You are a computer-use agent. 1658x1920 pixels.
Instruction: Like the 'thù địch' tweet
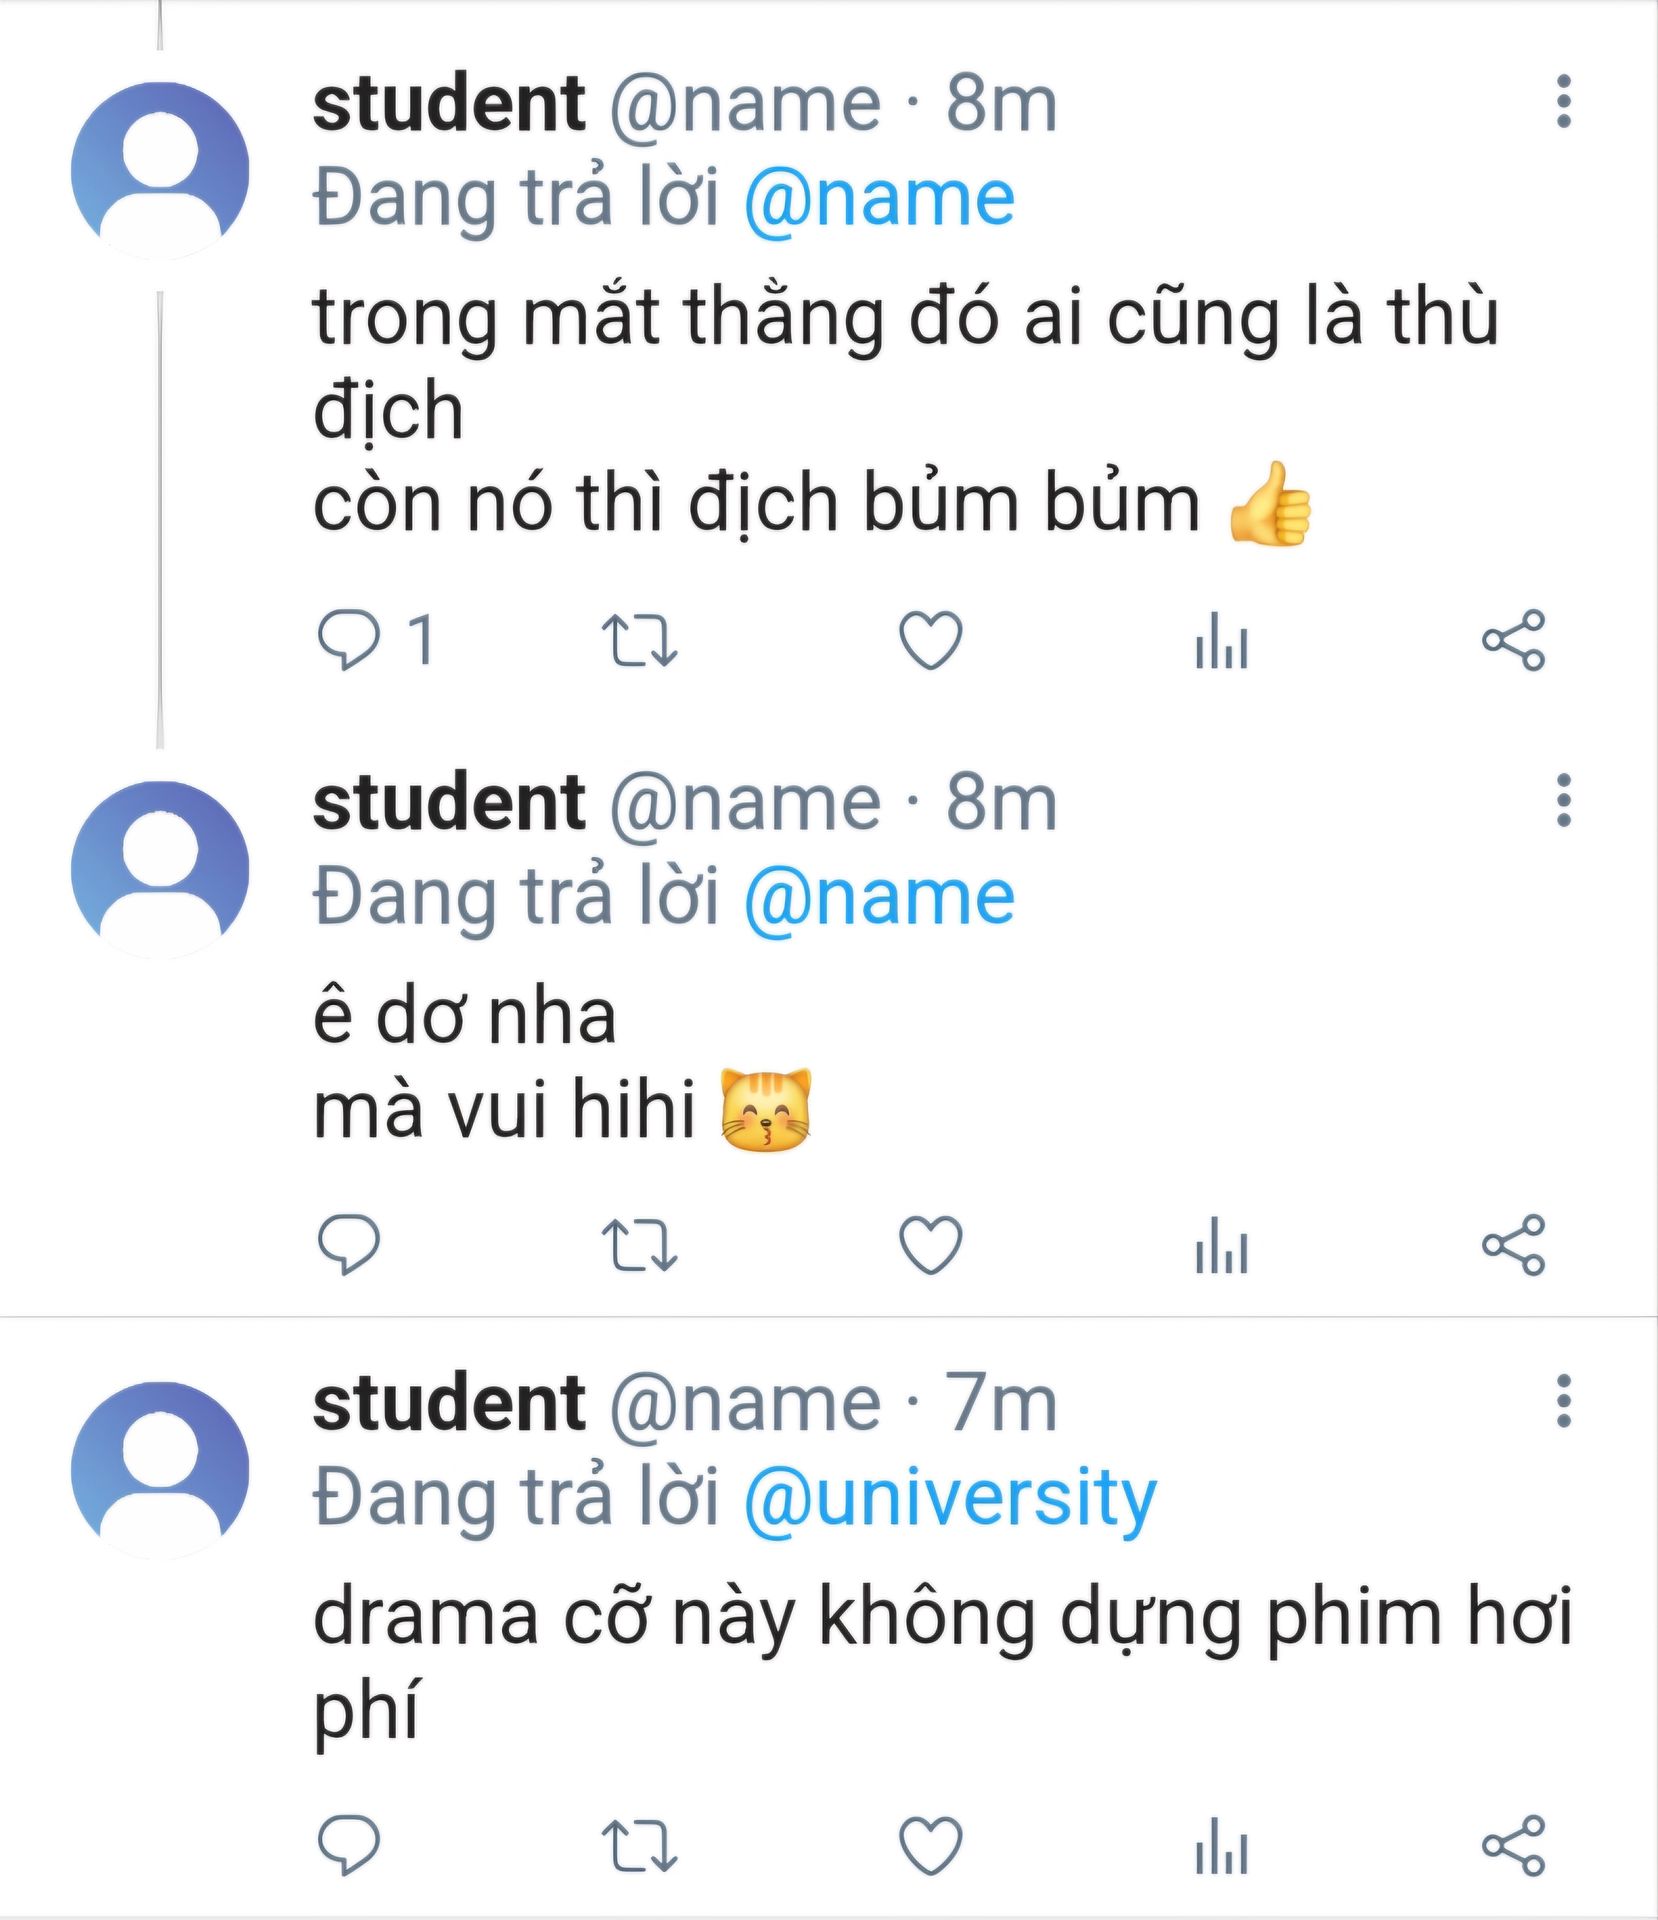930,640
